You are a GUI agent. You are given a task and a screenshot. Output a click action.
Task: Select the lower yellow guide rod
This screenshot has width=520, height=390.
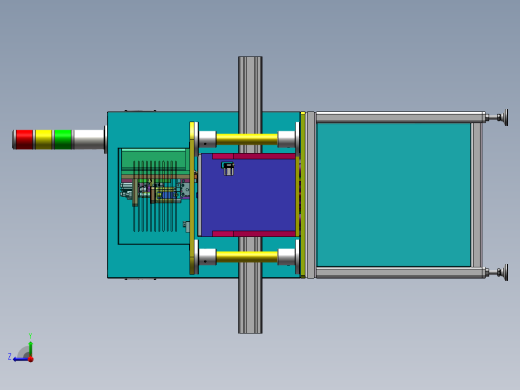pyautogui.click(x=247, y=257)
